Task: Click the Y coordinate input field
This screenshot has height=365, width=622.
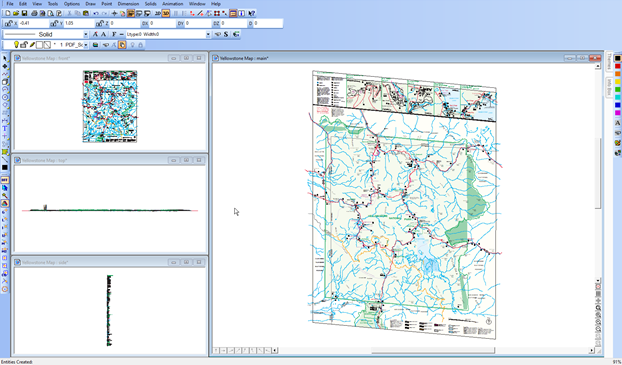Action: (x=80, y=23)
